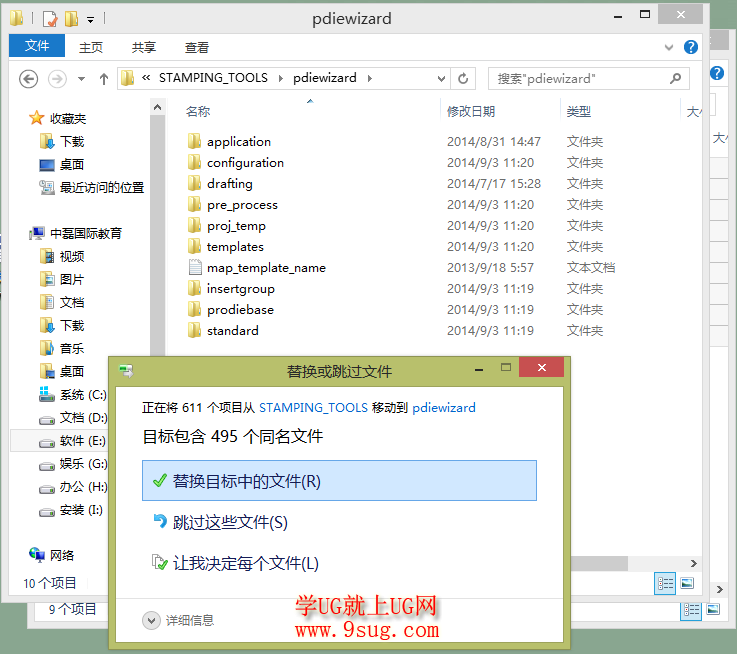Sort by the 名称 column header

[x=198, y=111]
